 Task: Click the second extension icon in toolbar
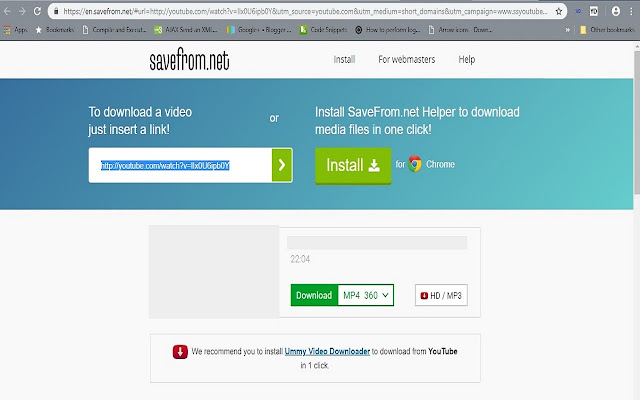point(594,11)
